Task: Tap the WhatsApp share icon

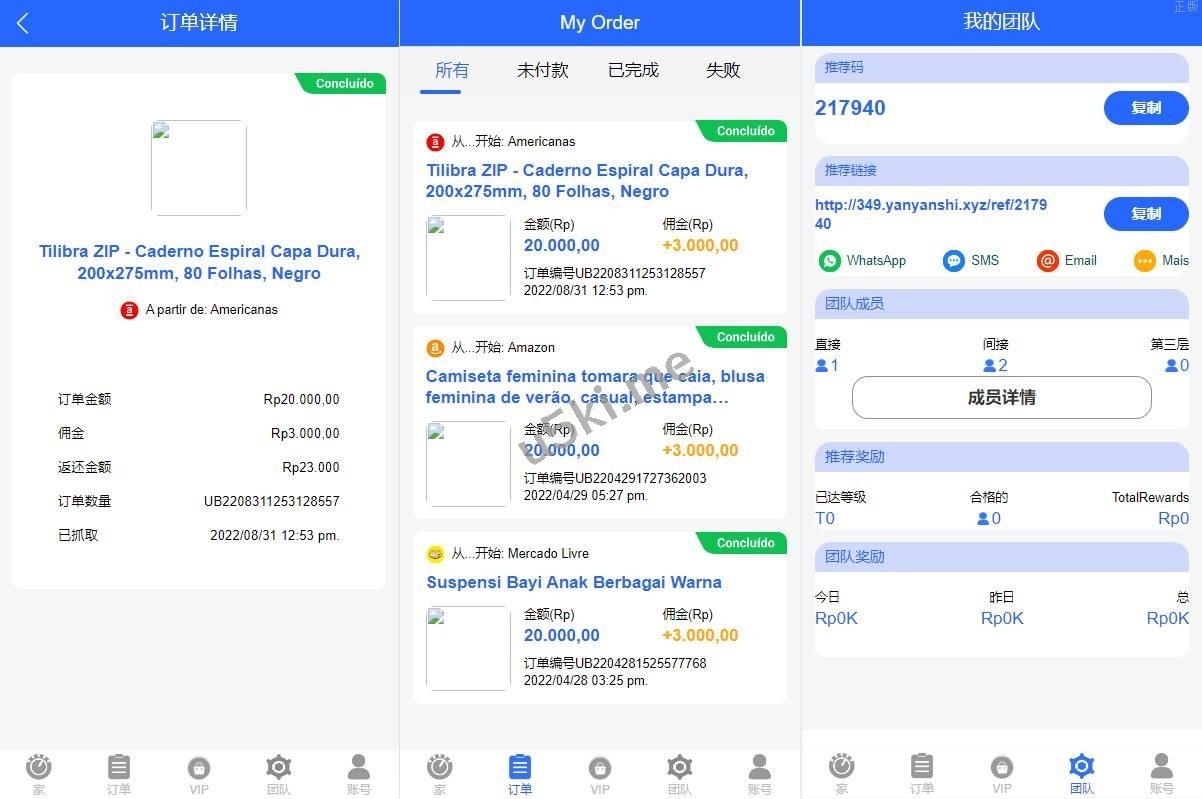Action: click(x=830, y=261)
